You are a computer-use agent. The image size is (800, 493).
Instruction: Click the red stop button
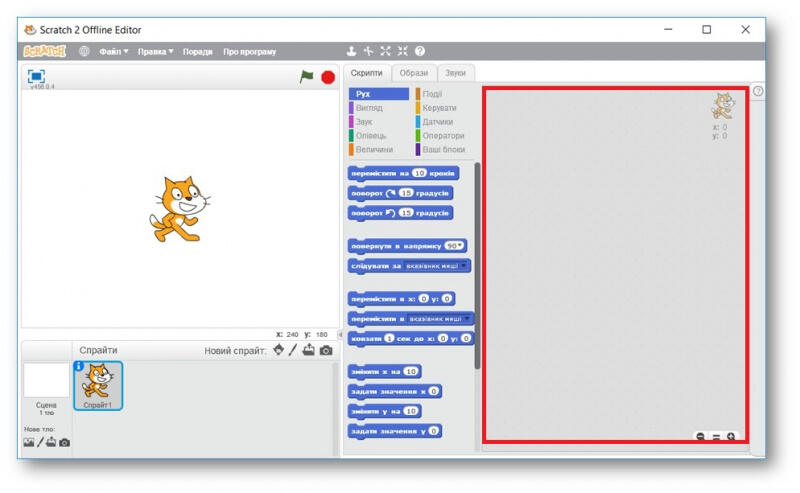(x=328, y=78)
